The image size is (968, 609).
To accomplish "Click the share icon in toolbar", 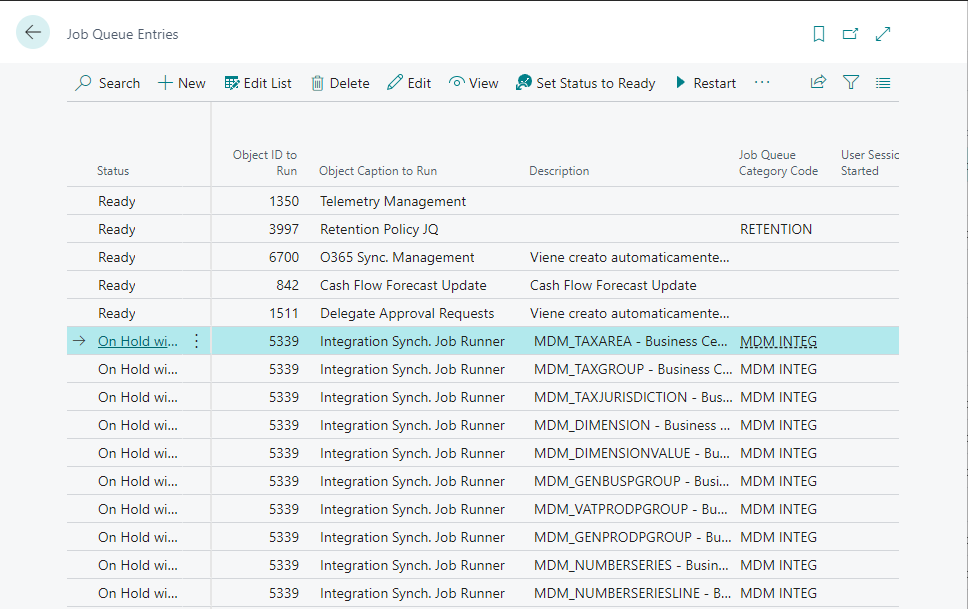I will [x=818, y=83].
